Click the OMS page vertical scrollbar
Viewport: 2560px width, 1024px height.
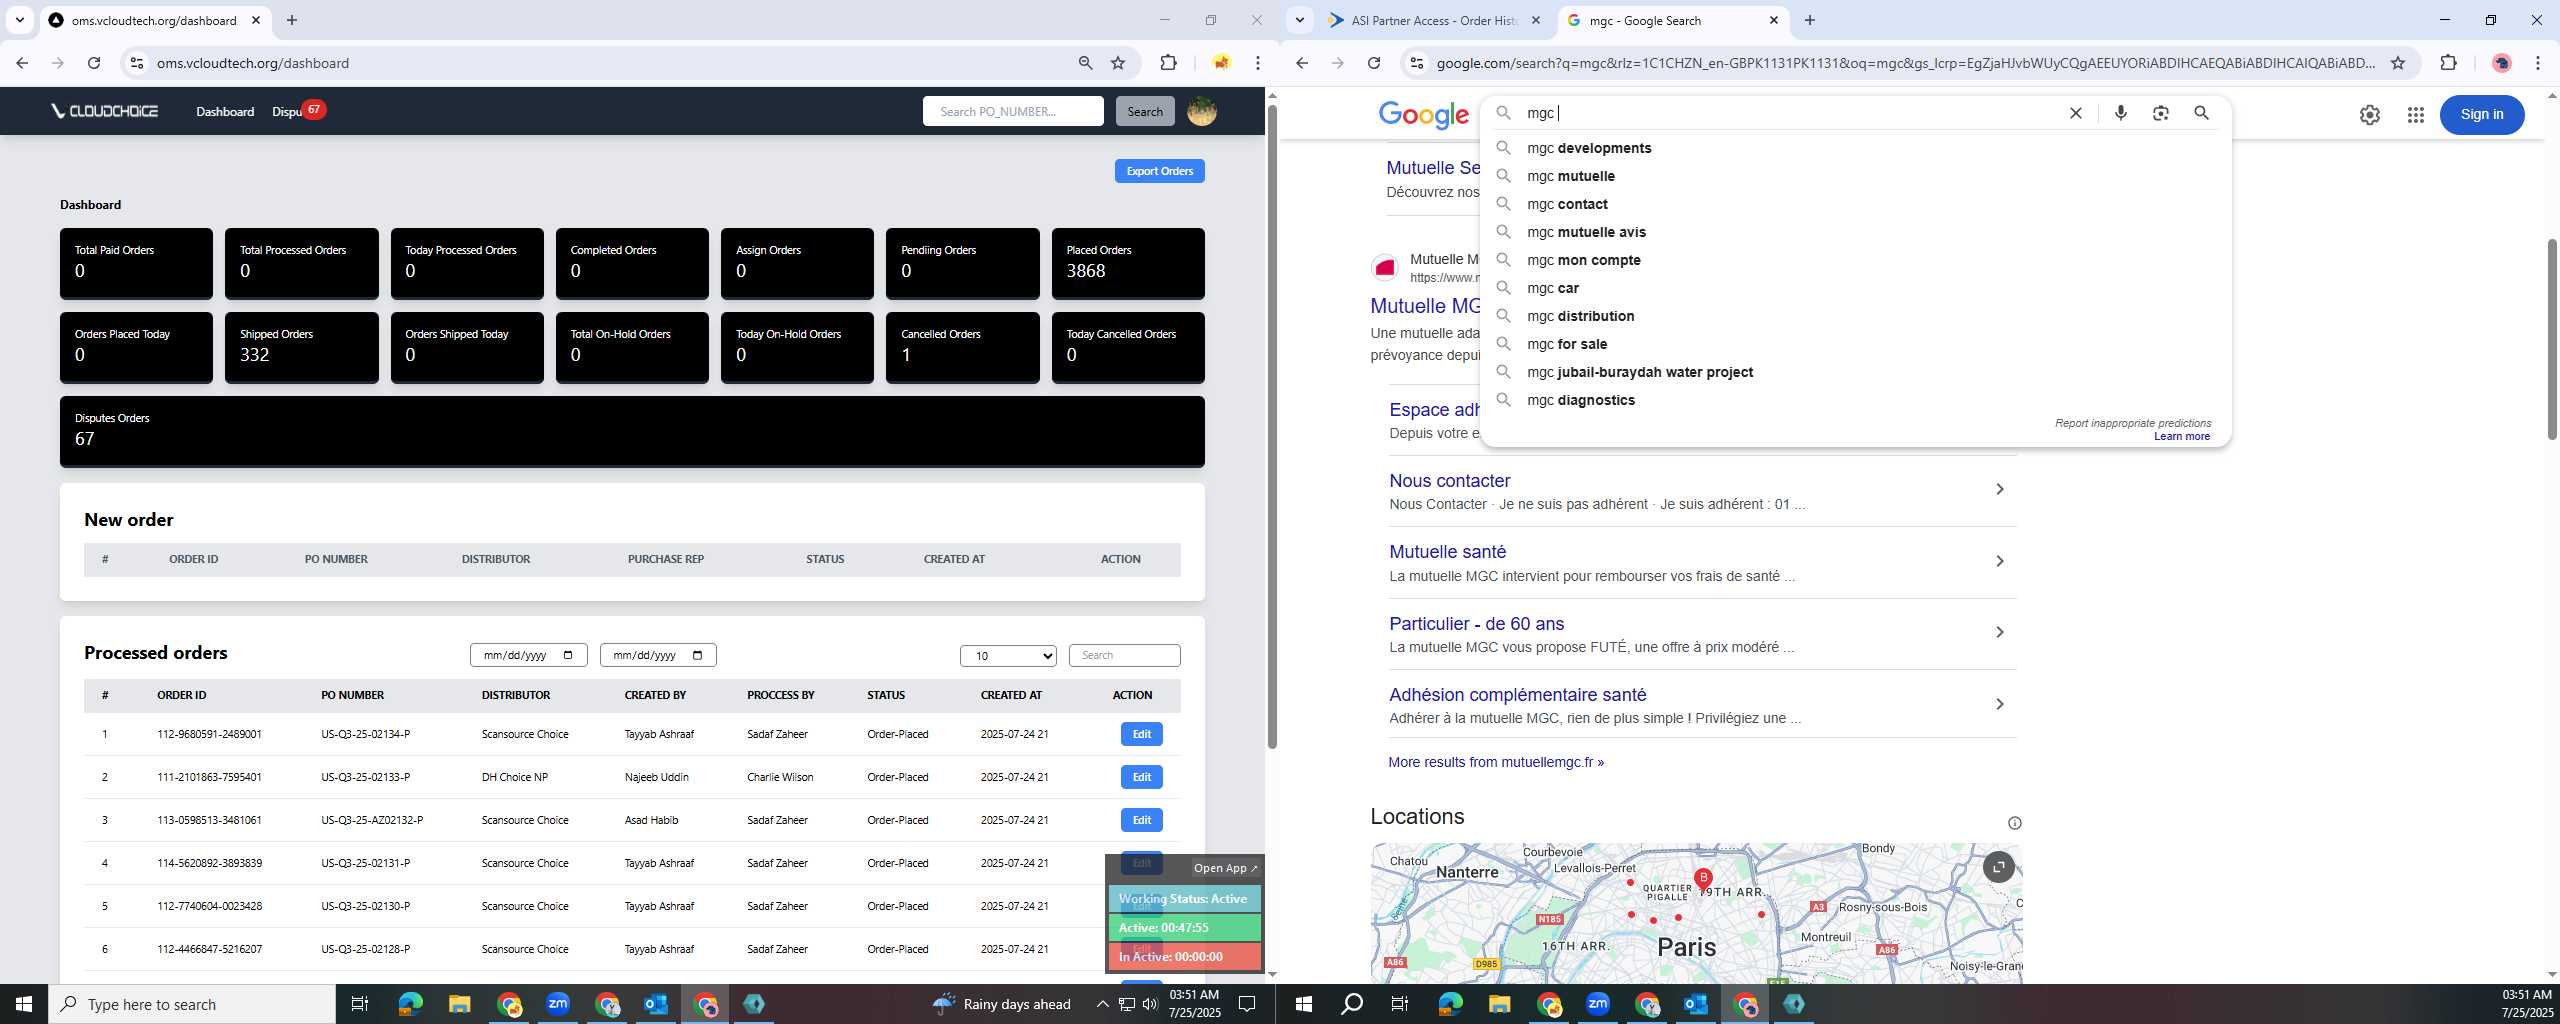point(1271,425)
